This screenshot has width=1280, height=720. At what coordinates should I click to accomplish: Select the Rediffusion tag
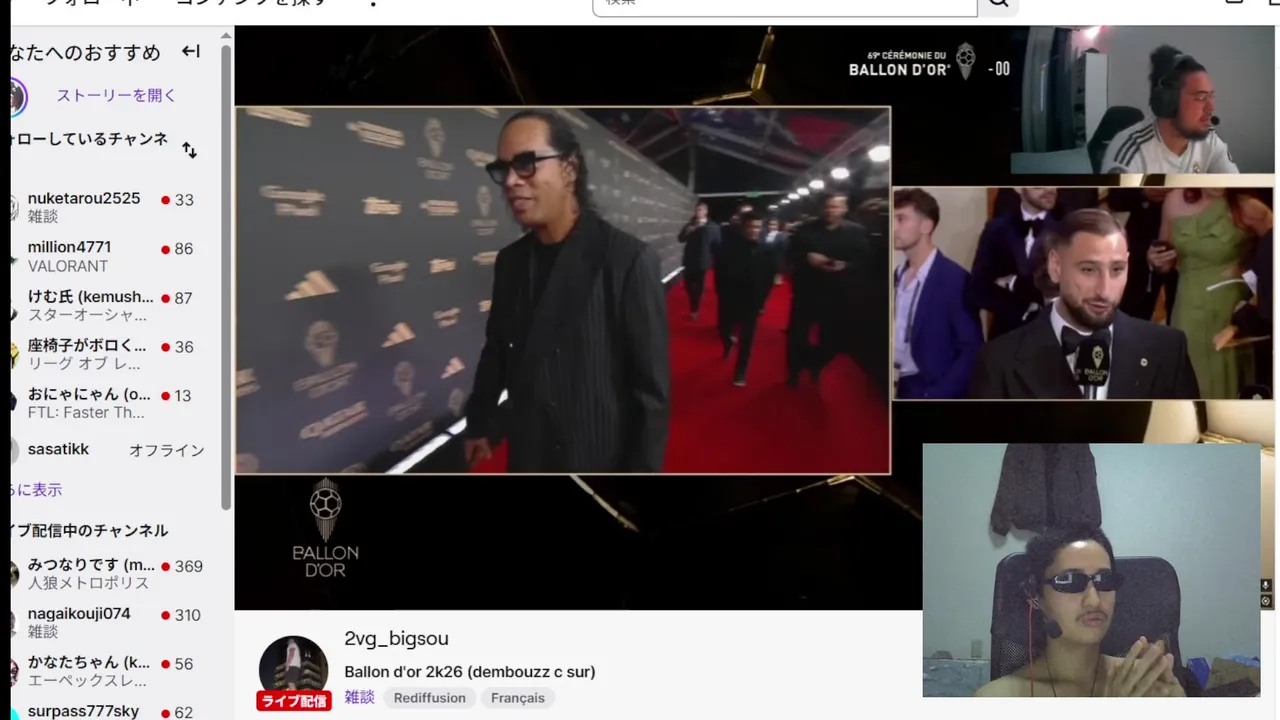(429, 698)
